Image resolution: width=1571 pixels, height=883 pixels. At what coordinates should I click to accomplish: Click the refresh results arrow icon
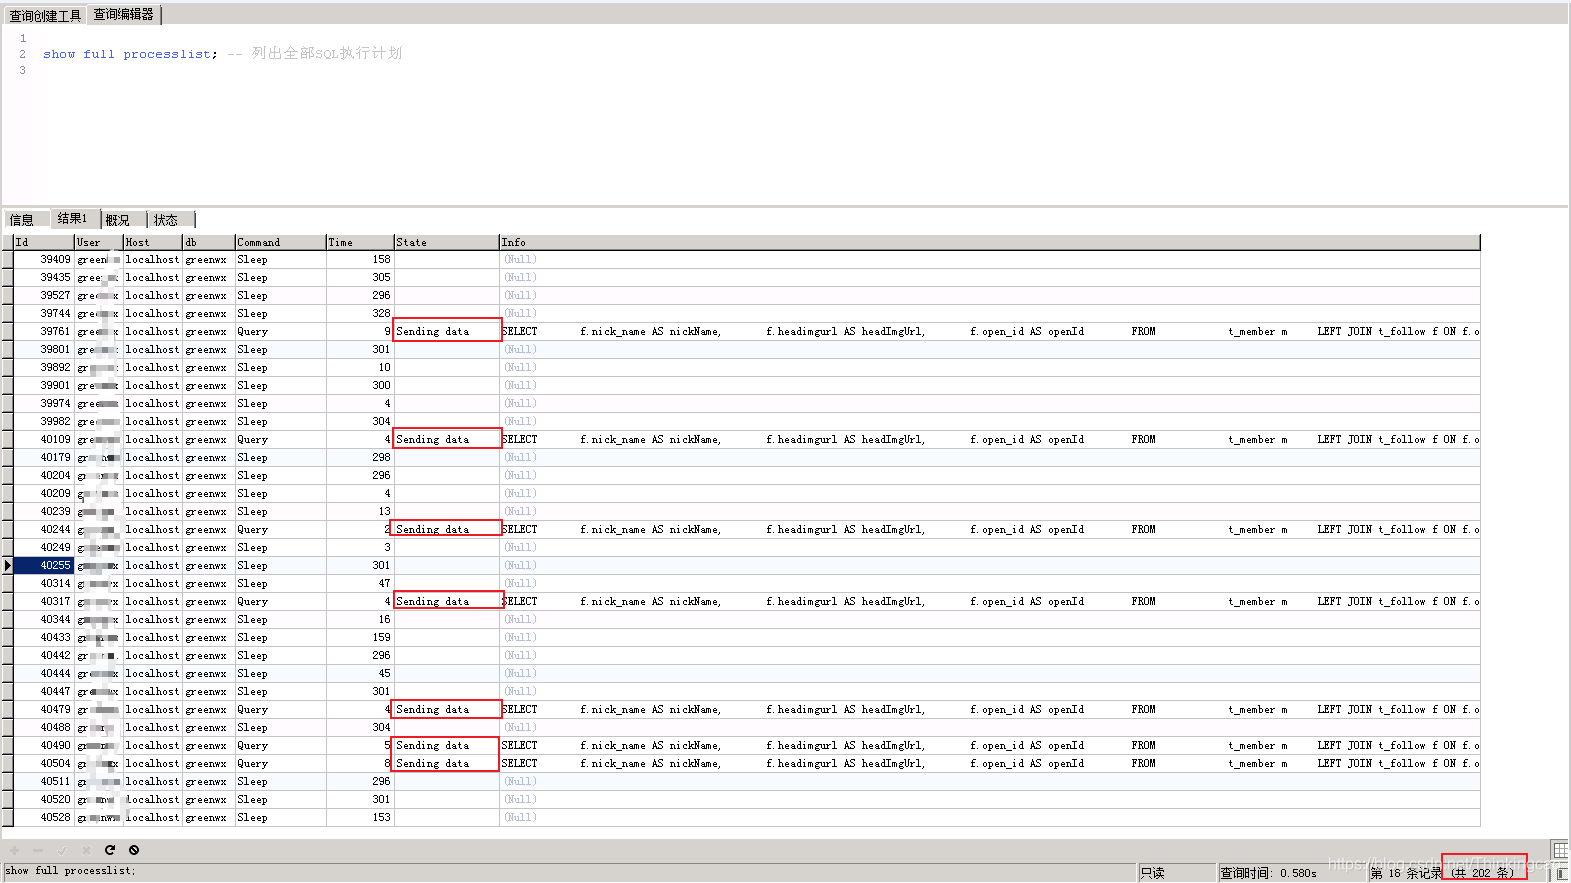tap(110, 850)
